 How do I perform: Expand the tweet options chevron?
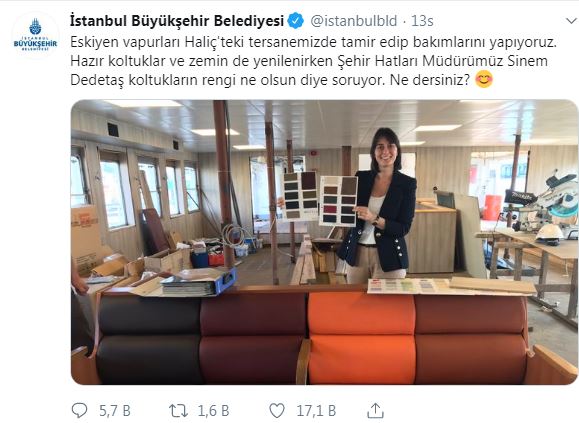pos(571,21)
